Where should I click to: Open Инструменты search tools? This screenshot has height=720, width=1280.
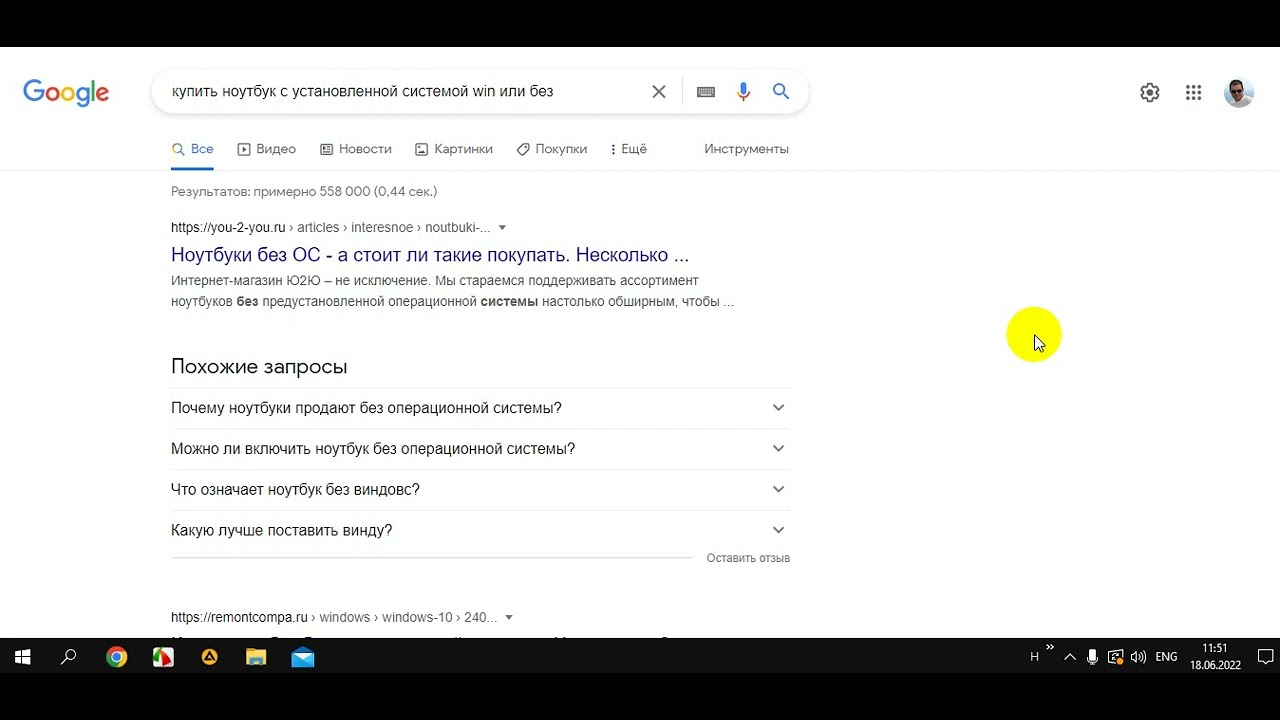[746, 149]
